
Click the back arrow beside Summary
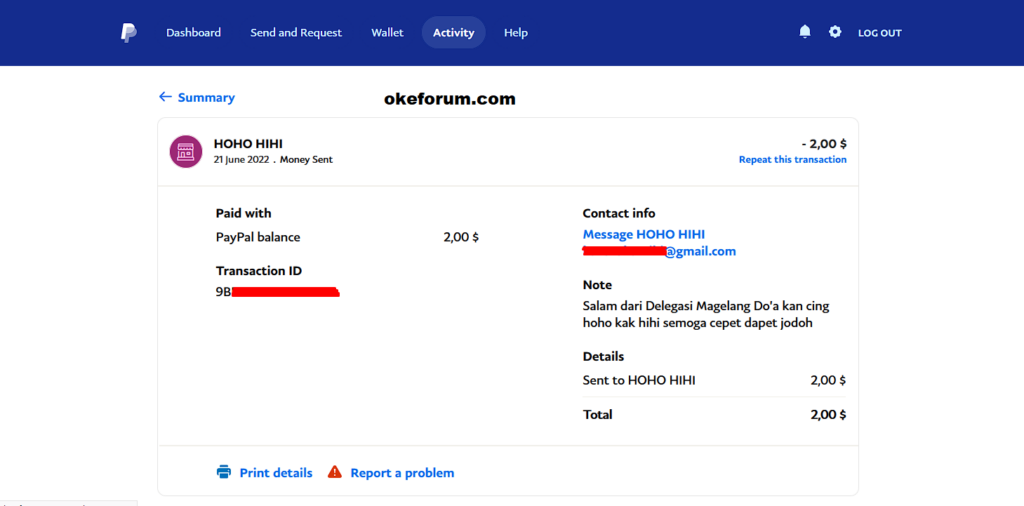coord(165,97)
